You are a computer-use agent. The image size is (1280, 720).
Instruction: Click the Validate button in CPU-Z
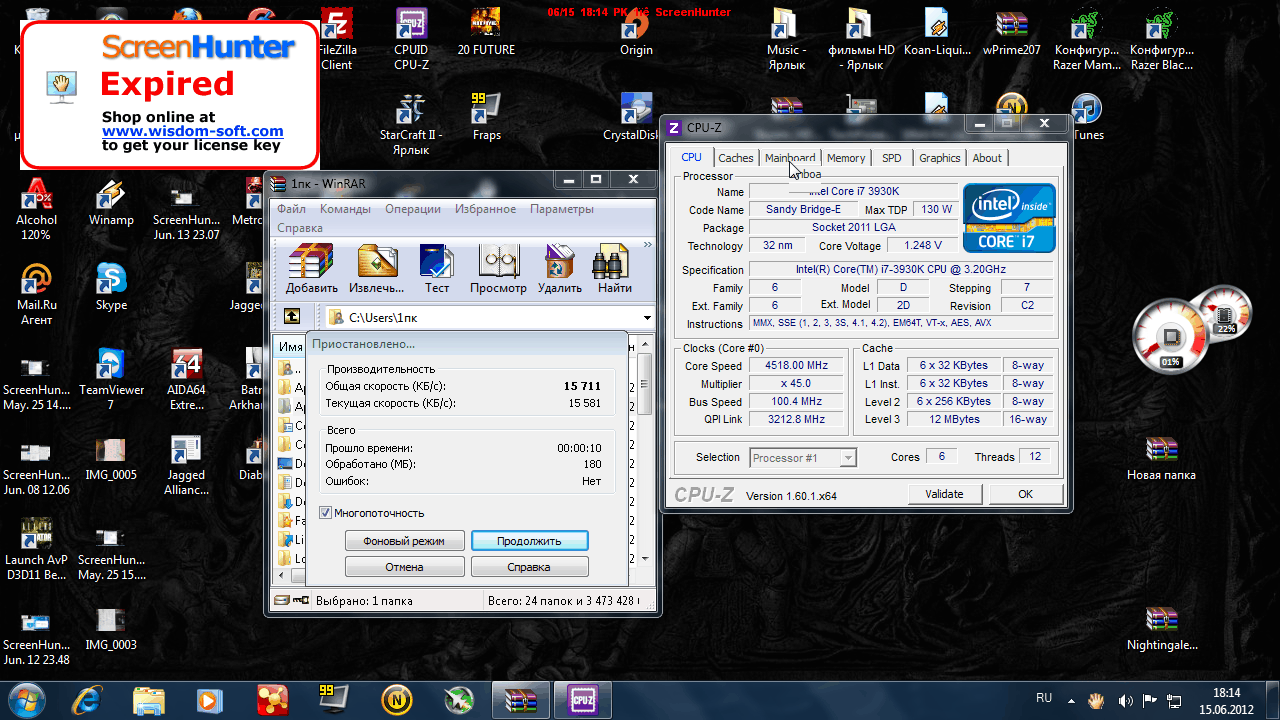click(944, 494)
